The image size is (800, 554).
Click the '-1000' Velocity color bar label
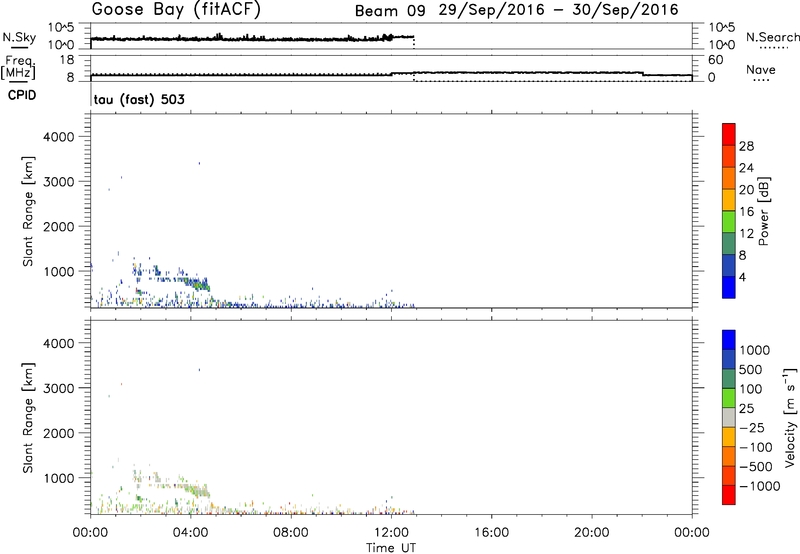point(760,486)
